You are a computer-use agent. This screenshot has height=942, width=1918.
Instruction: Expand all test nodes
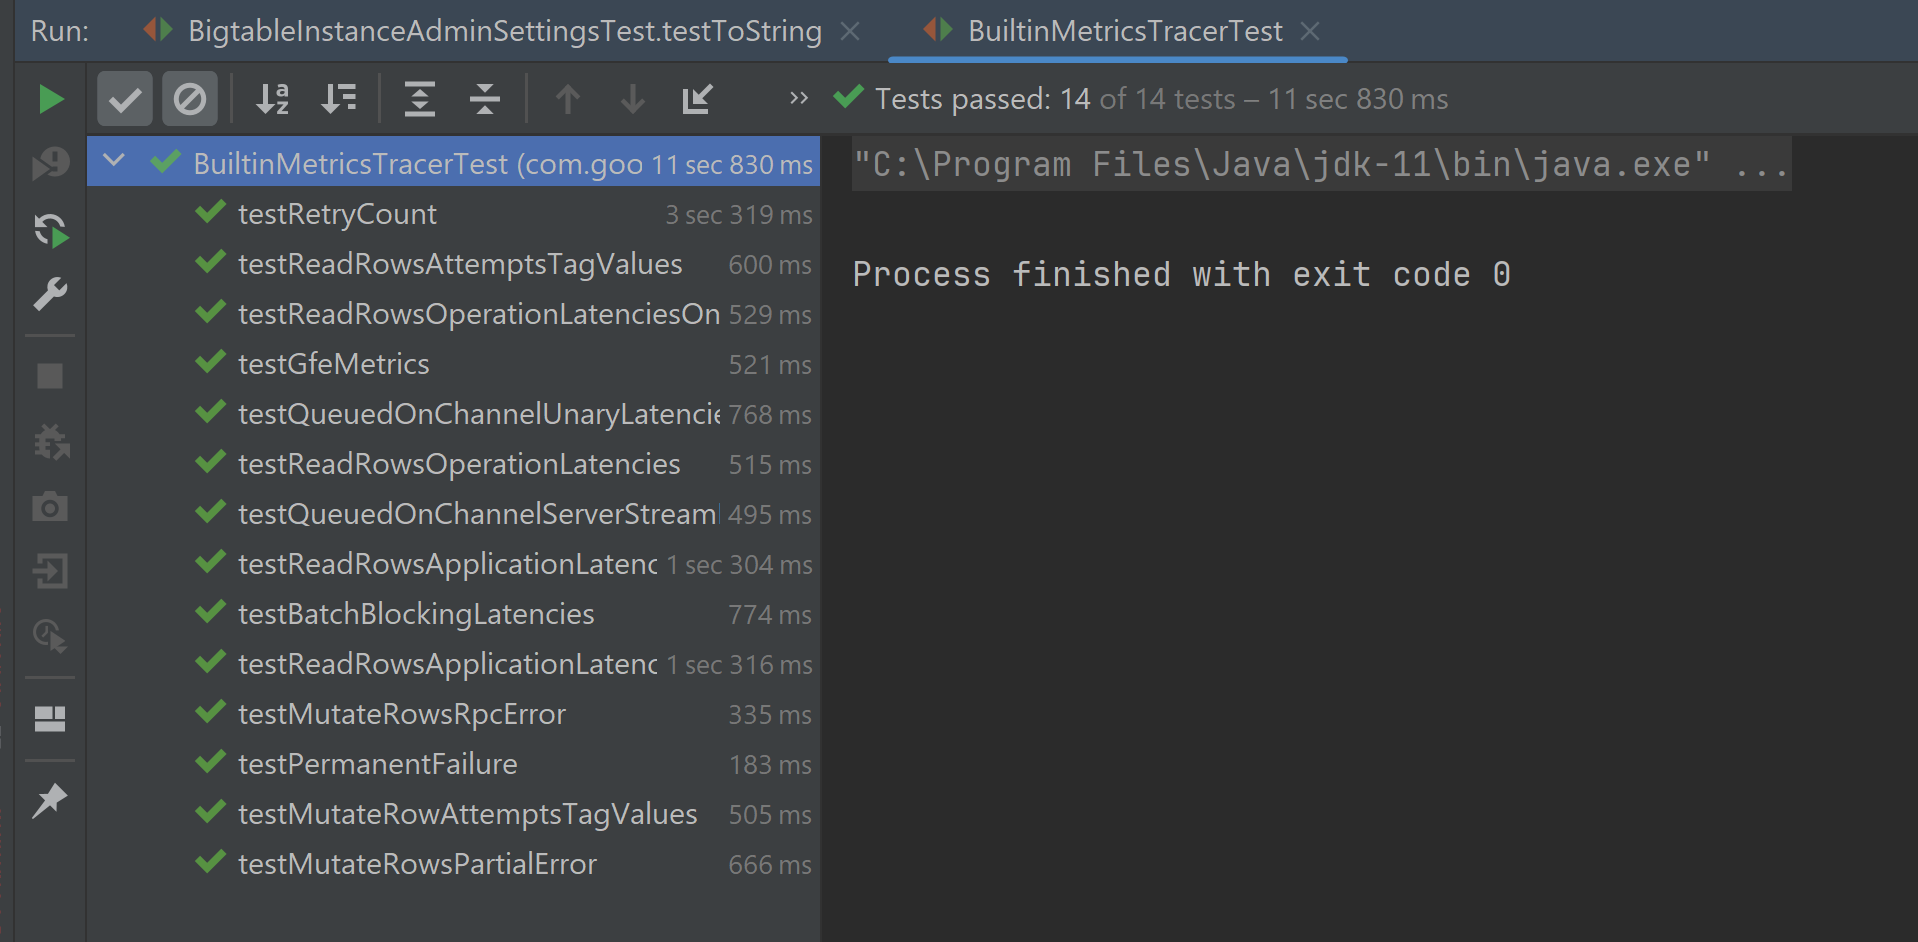pyautogui.click(x=420, y=99)
